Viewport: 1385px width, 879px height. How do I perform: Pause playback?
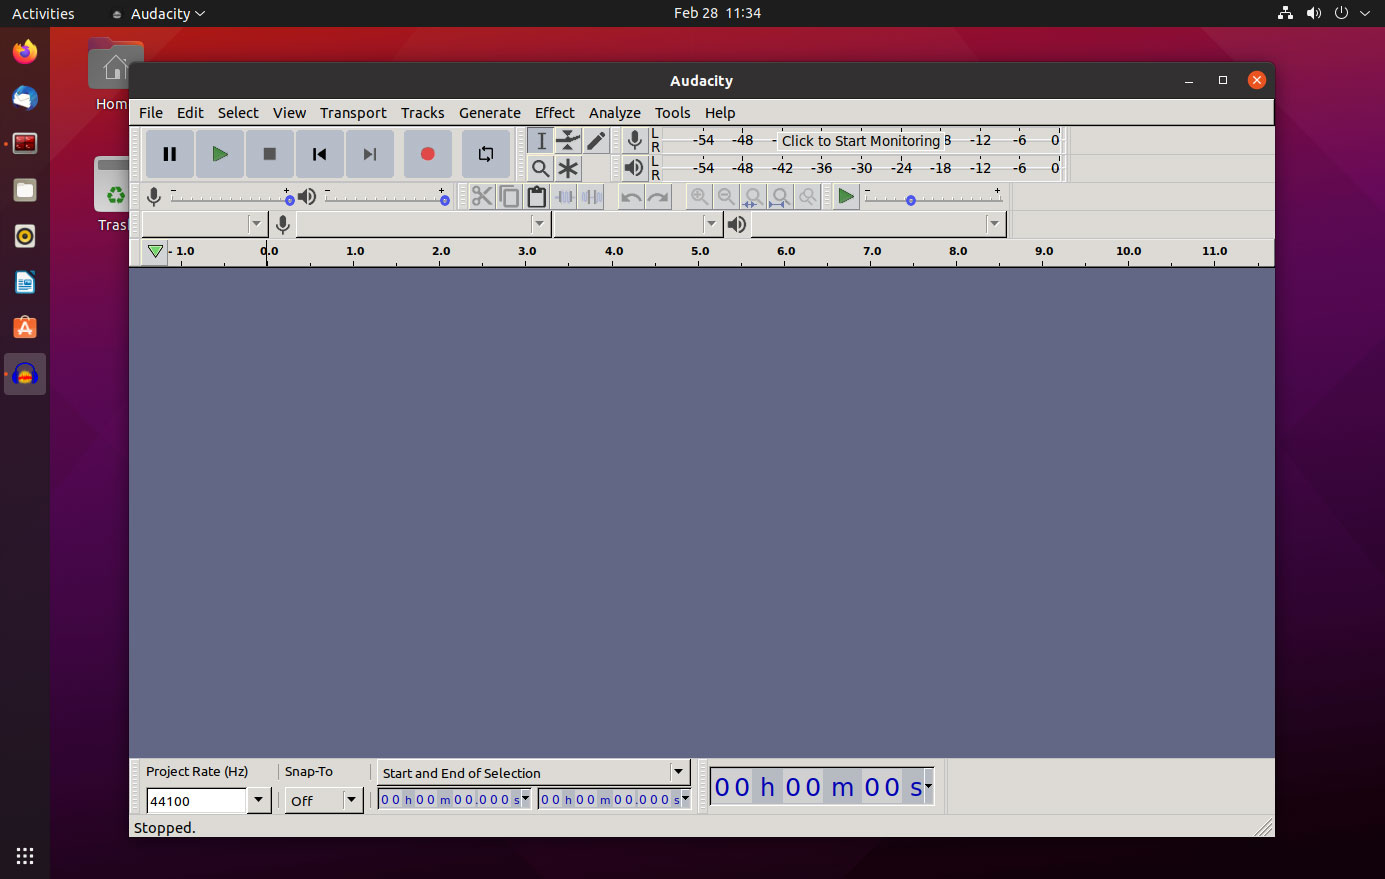[169, 153]
